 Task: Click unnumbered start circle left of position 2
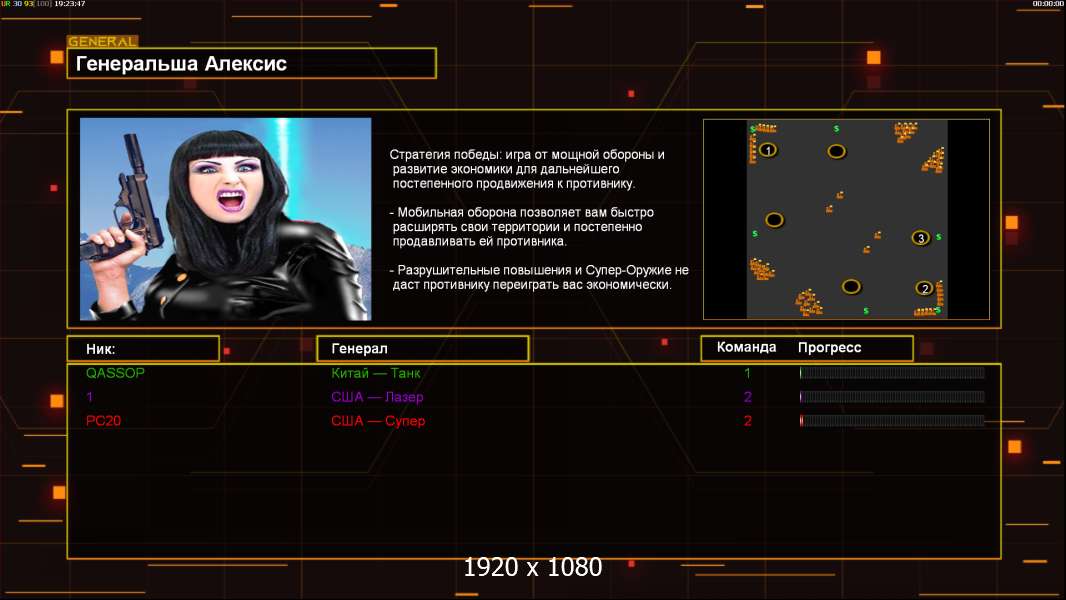[851, 287]
